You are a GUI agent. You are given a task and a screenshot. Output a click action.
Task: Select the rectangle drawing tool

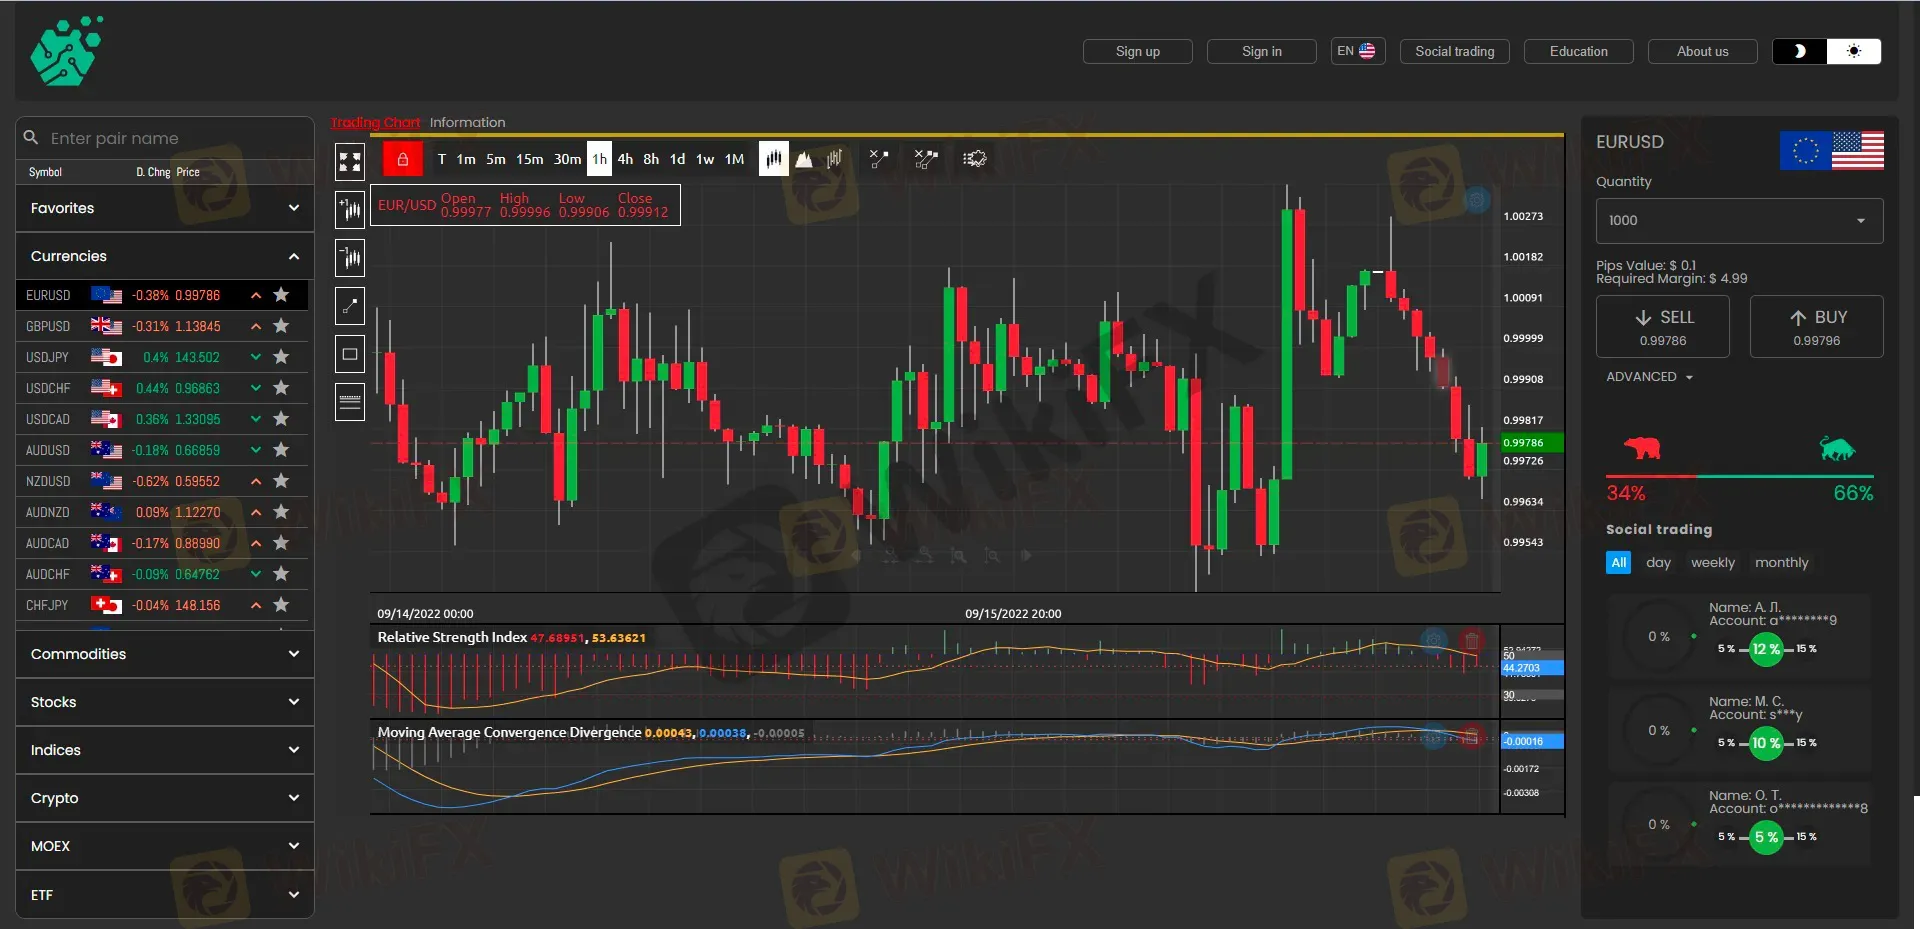pos(349,352)
